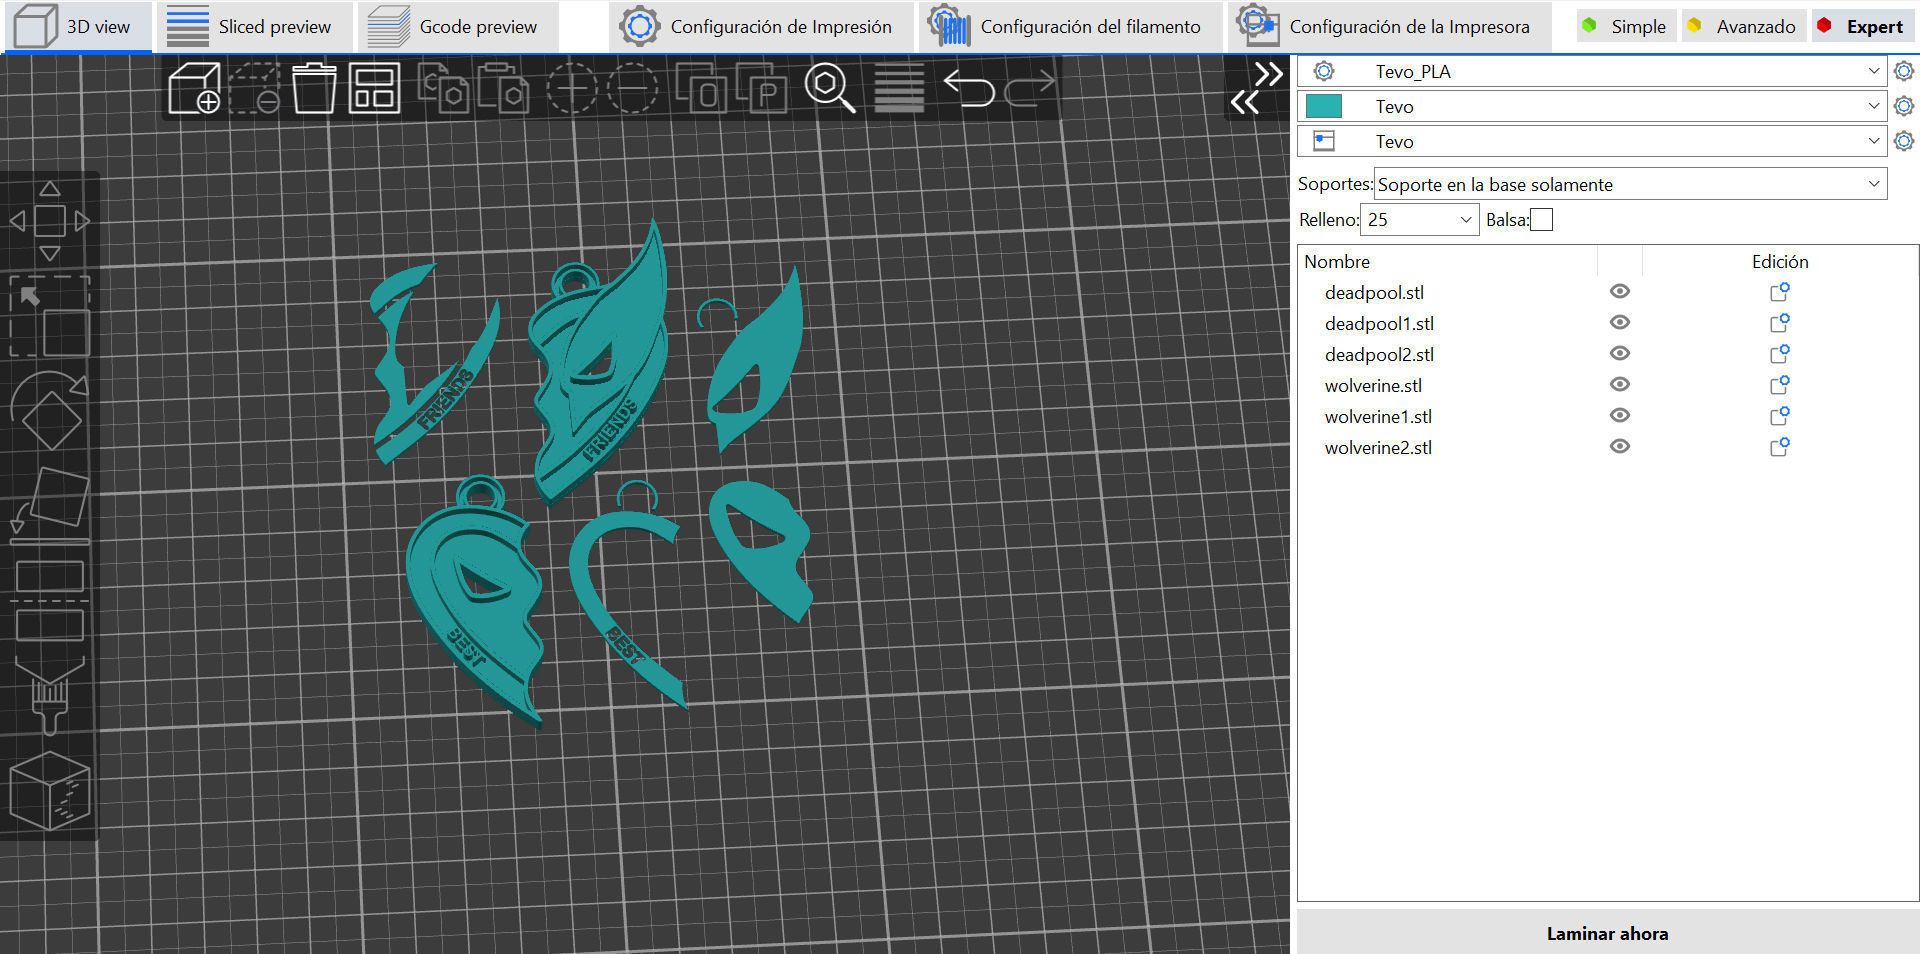This screenshot has height=954, width=1920.
Task: Switch to Simple mode
Action: coord(1626,27)
